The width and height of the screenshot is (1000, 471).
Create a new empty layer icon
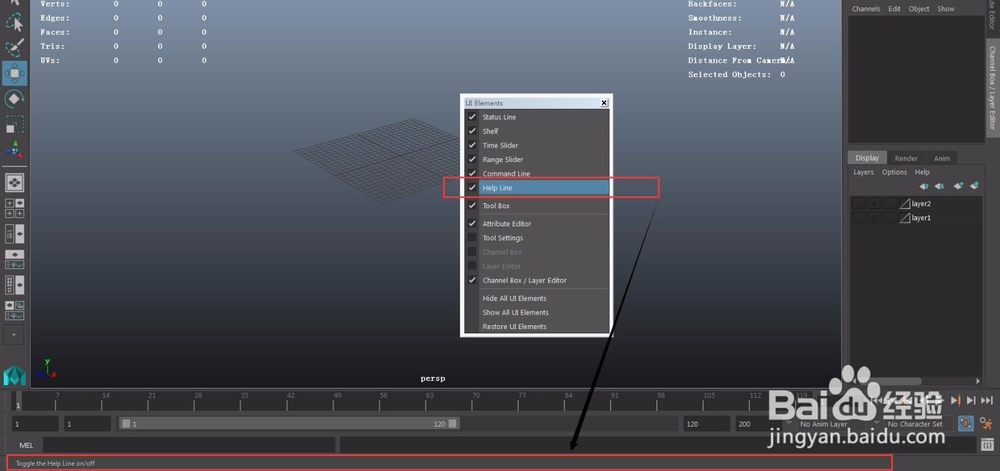pos(958,186)
